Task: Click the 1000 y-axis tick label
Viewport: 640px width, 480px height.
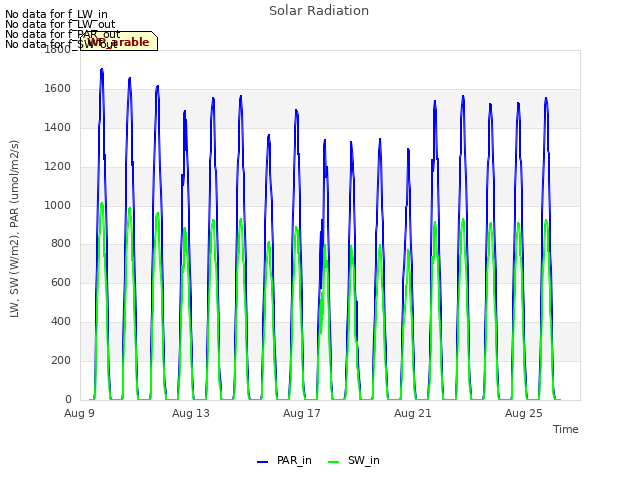Action: 58,205
